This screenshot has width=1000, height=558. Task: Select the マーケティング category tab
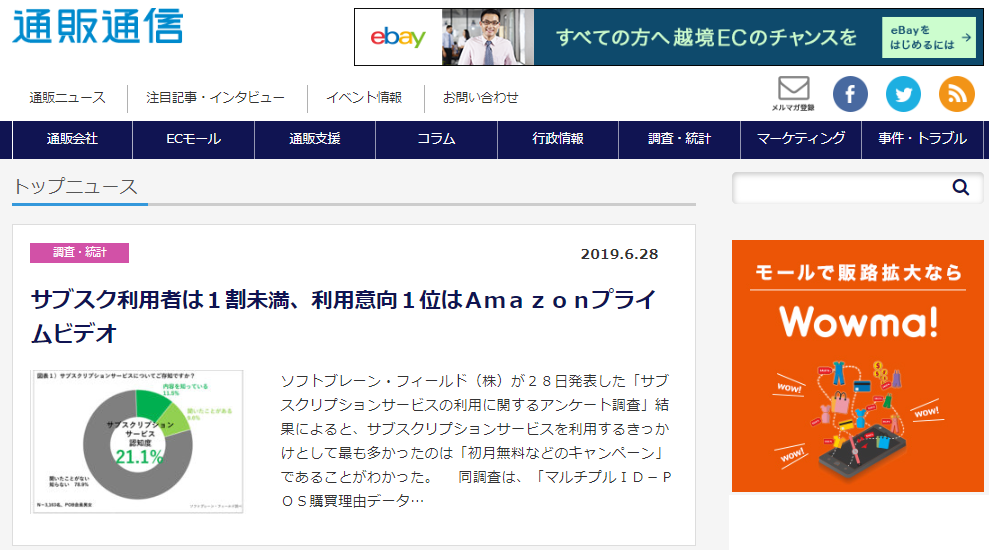[x=800, y=139]
